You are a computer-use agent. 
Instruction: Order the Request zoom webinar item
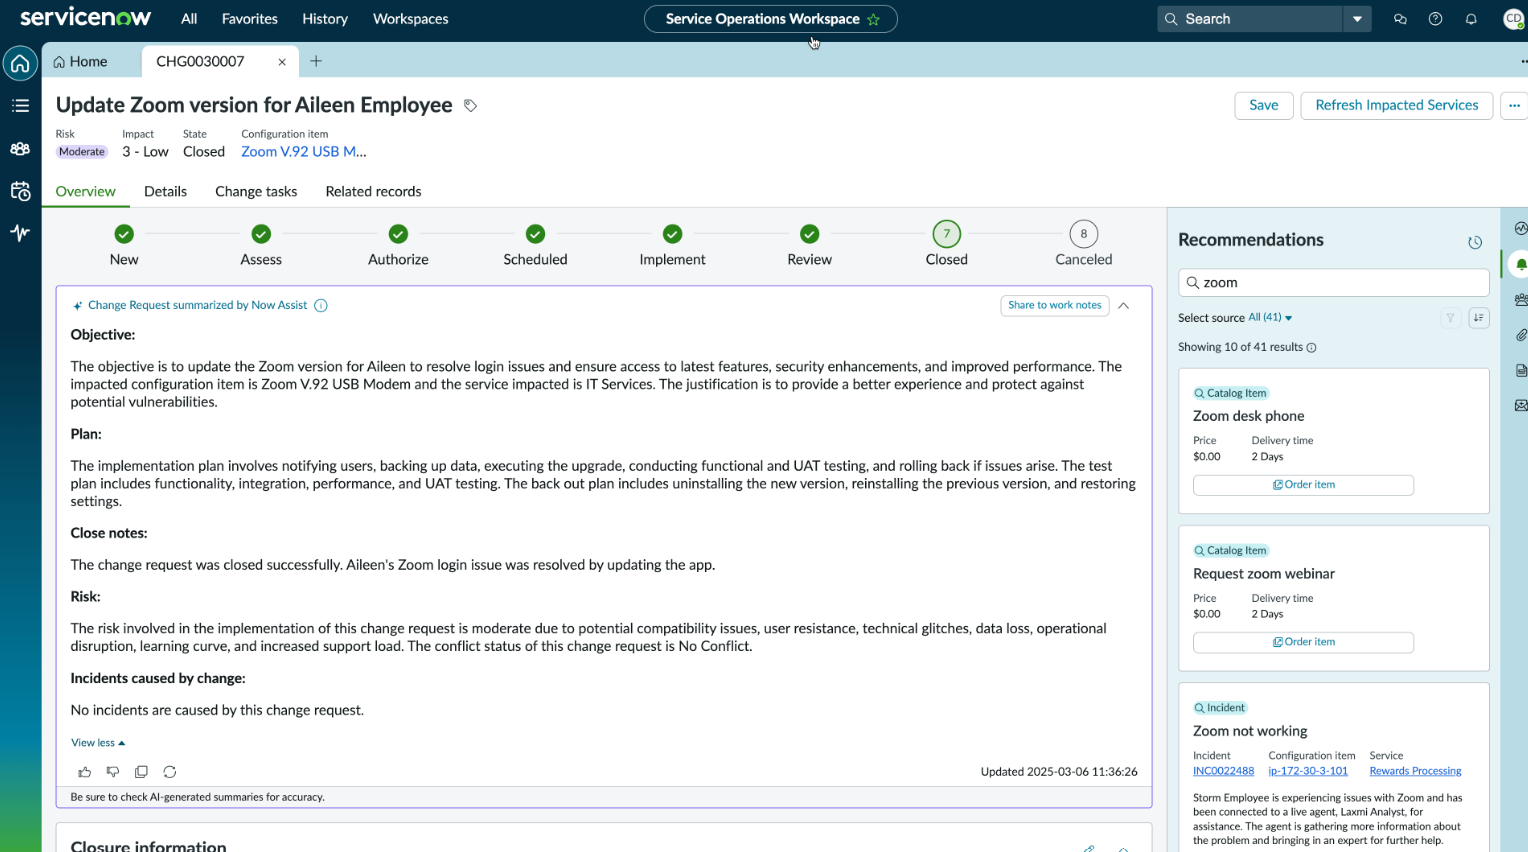click(x=1303, y=642)
